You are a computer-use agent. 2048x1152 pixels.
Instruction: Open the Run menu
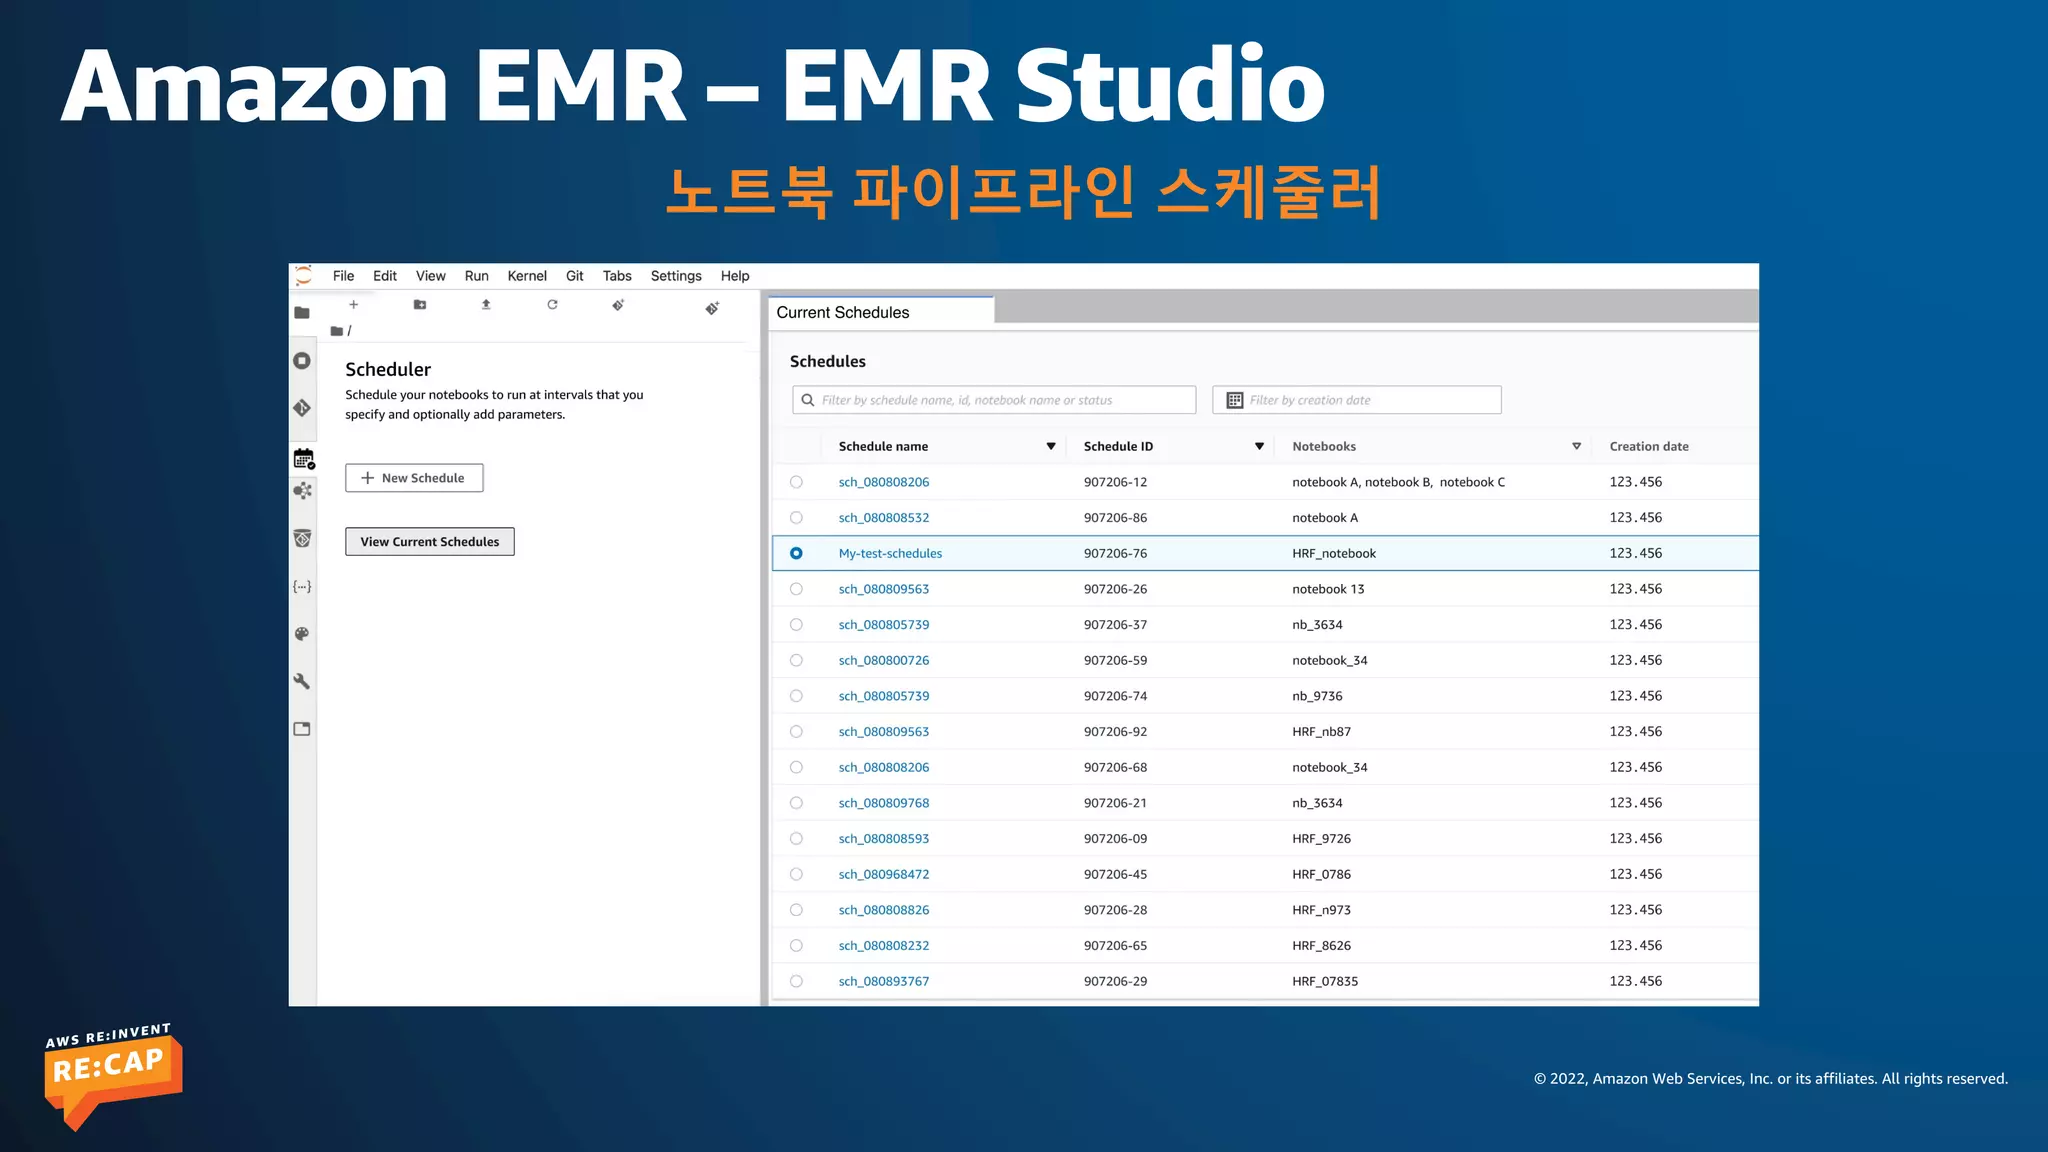tap(477, 276)
